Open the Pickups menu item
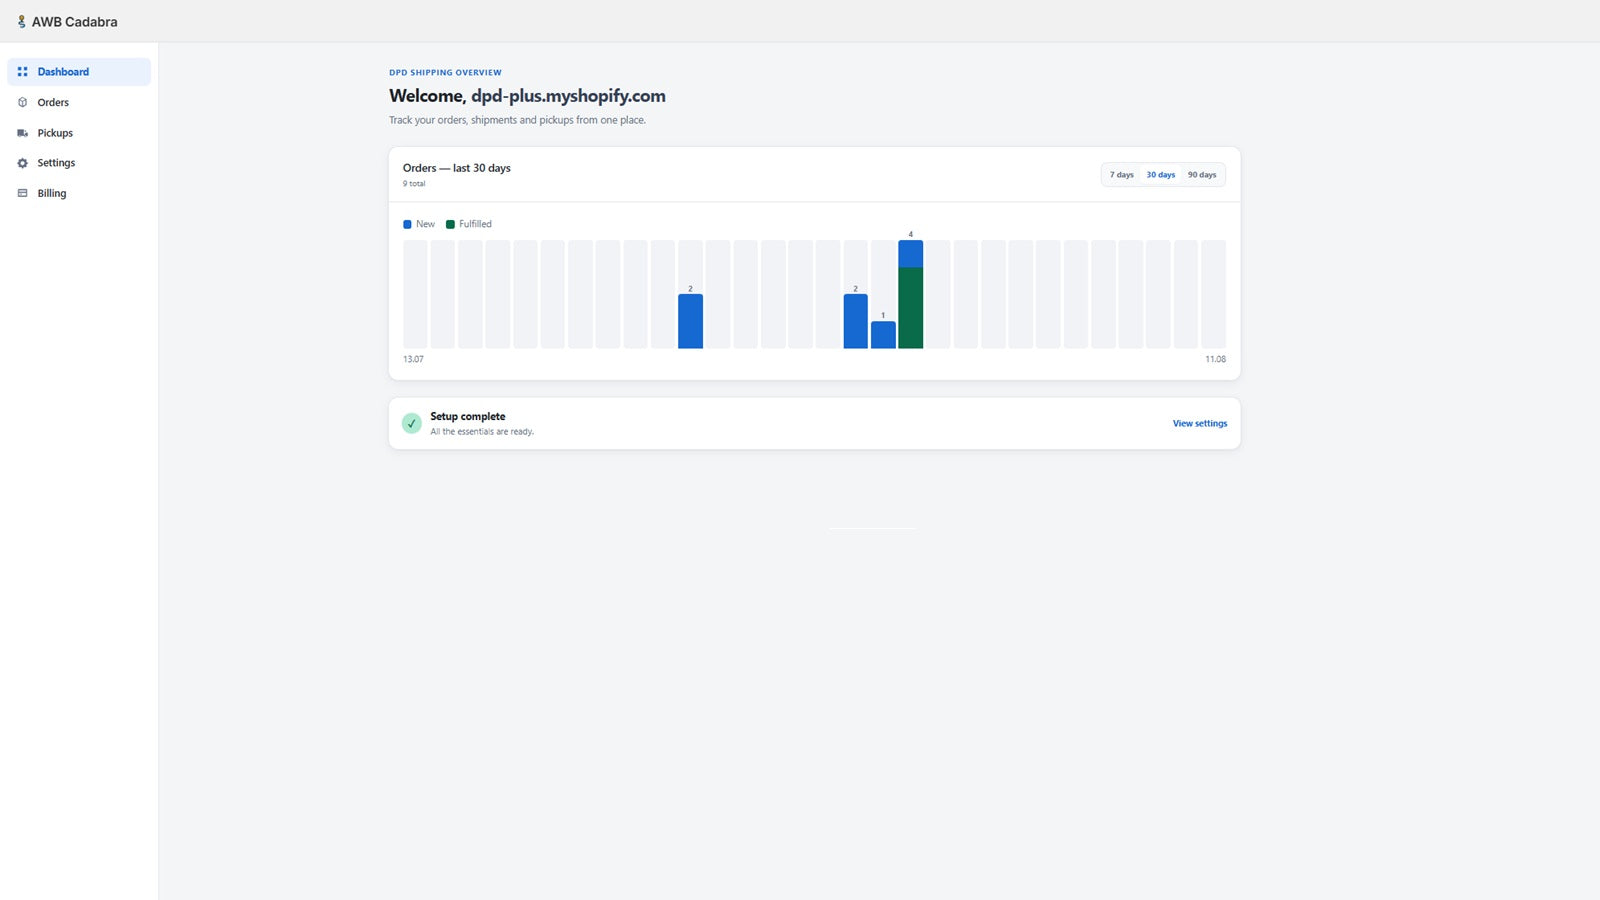The image size is (1600, 900). click(79, 133)
